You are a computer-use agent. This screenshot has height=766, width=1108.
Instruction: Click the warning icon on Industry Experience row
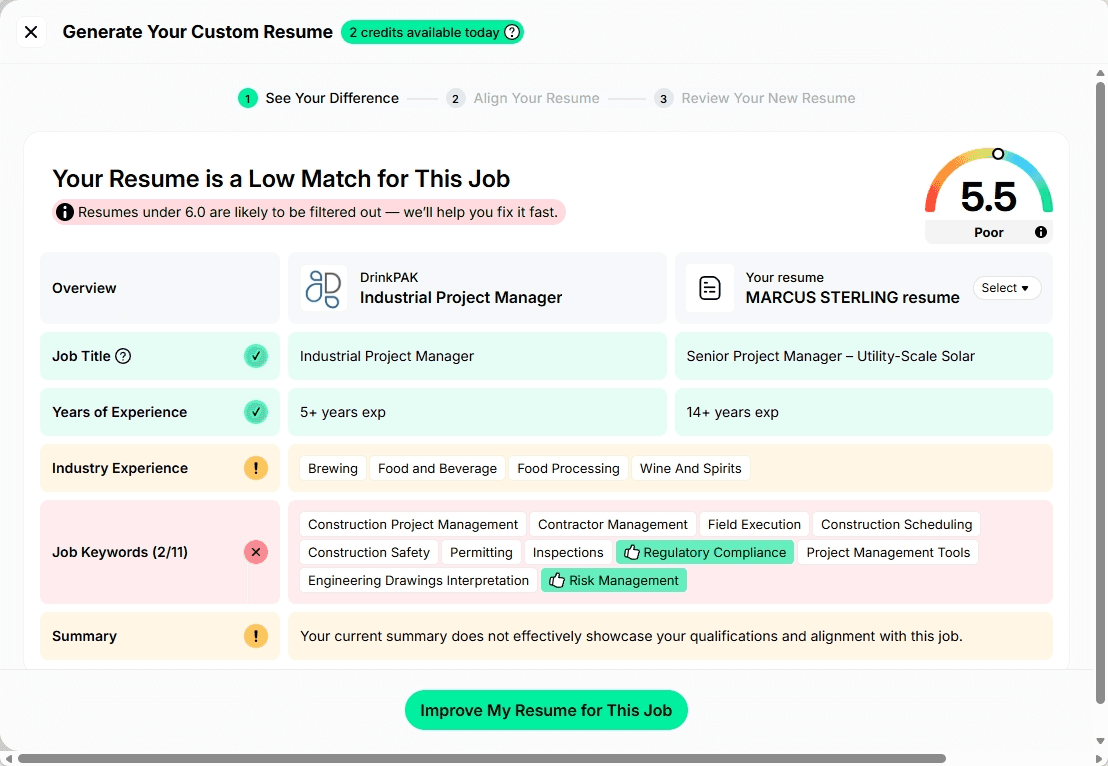256,467
